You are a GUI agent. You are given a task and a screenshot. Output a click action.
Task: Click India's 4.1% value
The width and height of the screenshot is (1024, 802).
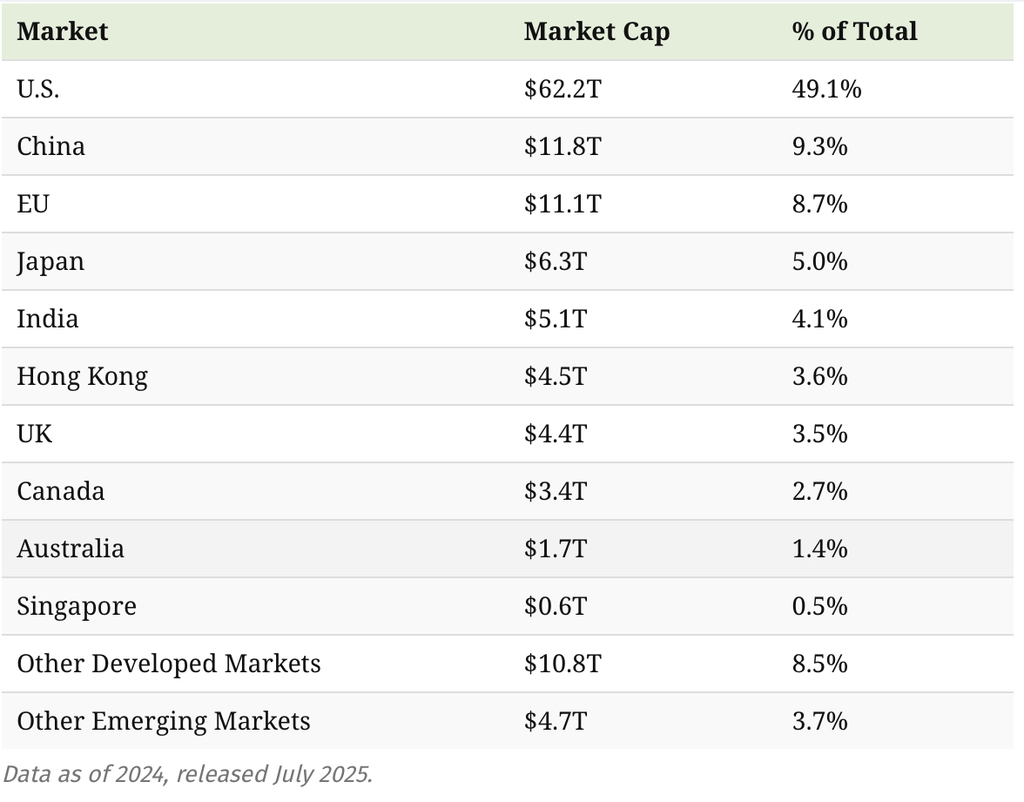(x=819, y=319)
